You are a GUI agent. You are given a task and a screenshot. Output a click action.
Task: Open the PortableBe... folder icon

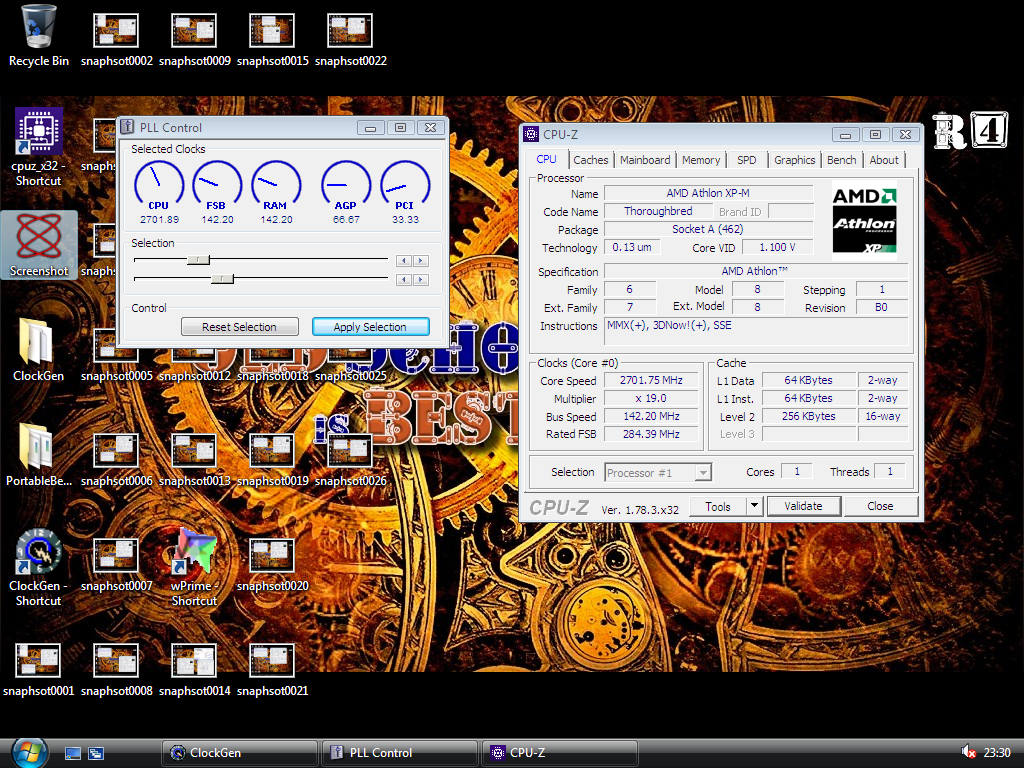pos(39,455)
